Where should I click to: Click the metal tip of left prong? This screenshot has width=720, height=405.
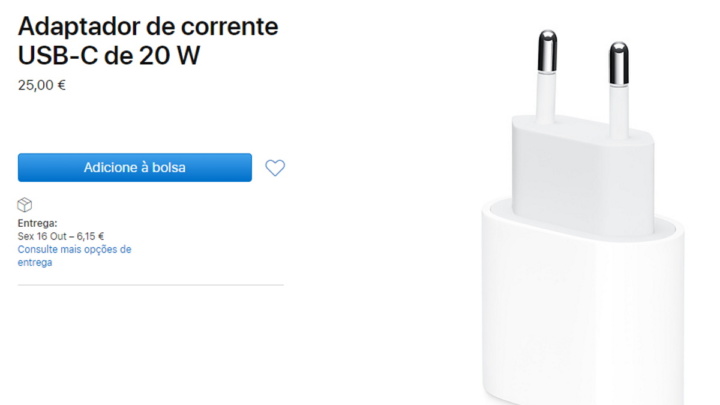pyautogui.click(x=547, y=51)
